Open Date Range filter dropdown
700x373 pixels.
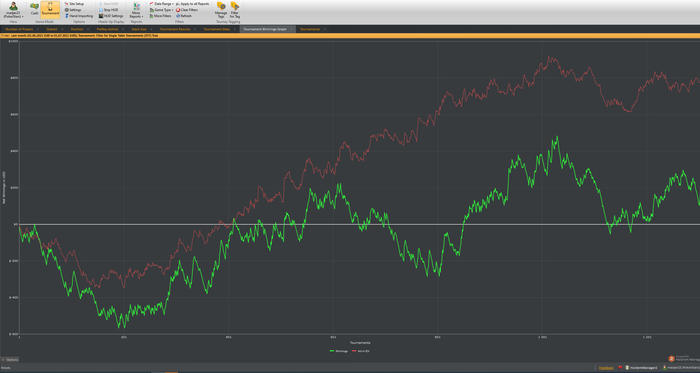[x=162, y=4]
